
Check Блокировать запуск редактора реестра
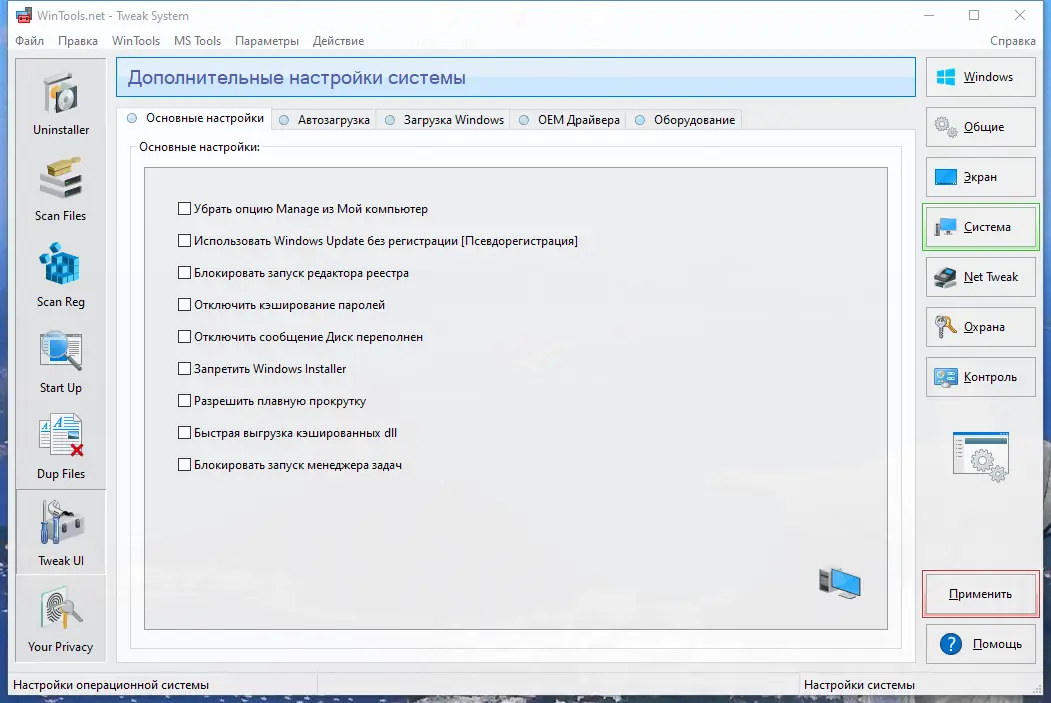tap(184, 273)
